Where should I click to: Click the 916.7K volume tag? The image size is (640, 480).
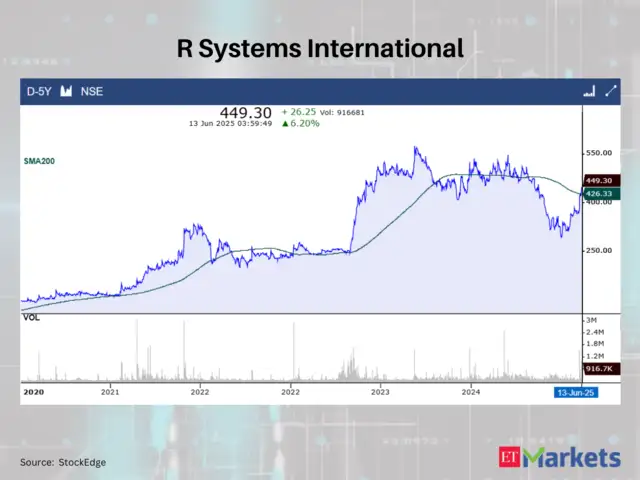602,369
